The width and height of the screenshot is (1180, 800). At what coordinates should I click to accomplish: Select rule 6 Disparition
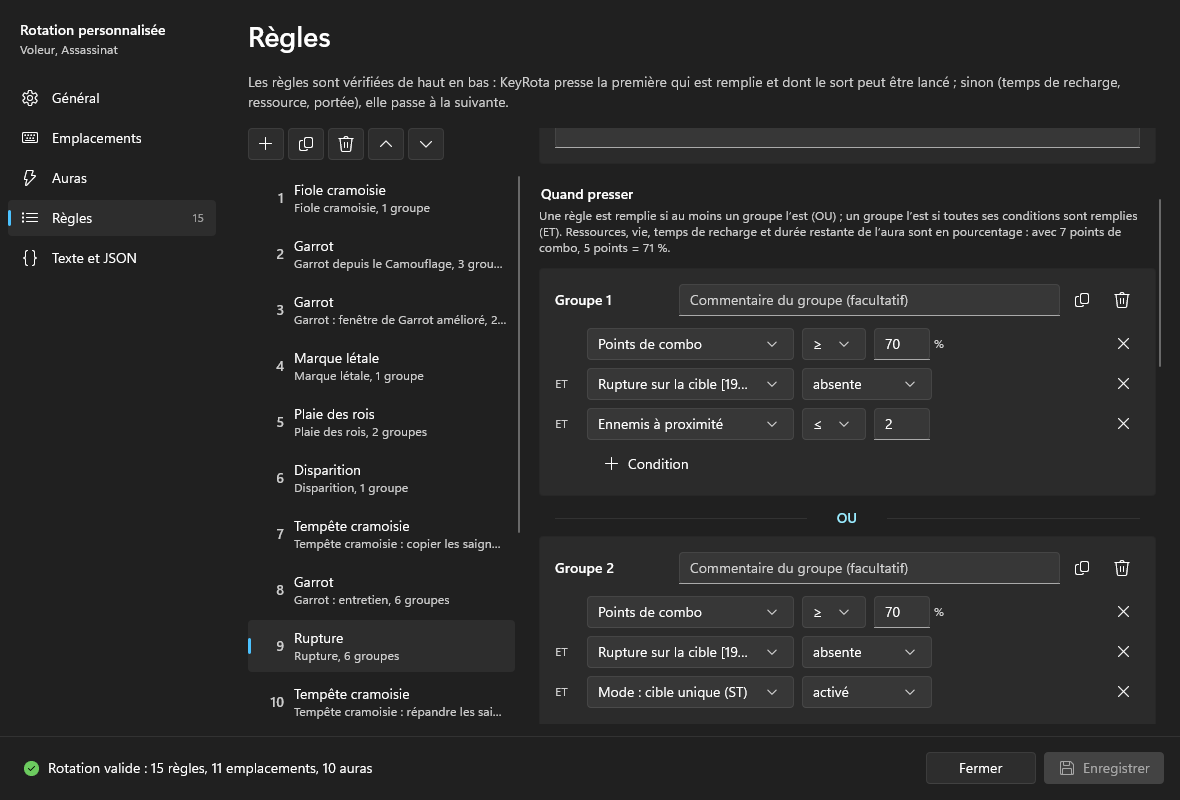click(382, 479)
